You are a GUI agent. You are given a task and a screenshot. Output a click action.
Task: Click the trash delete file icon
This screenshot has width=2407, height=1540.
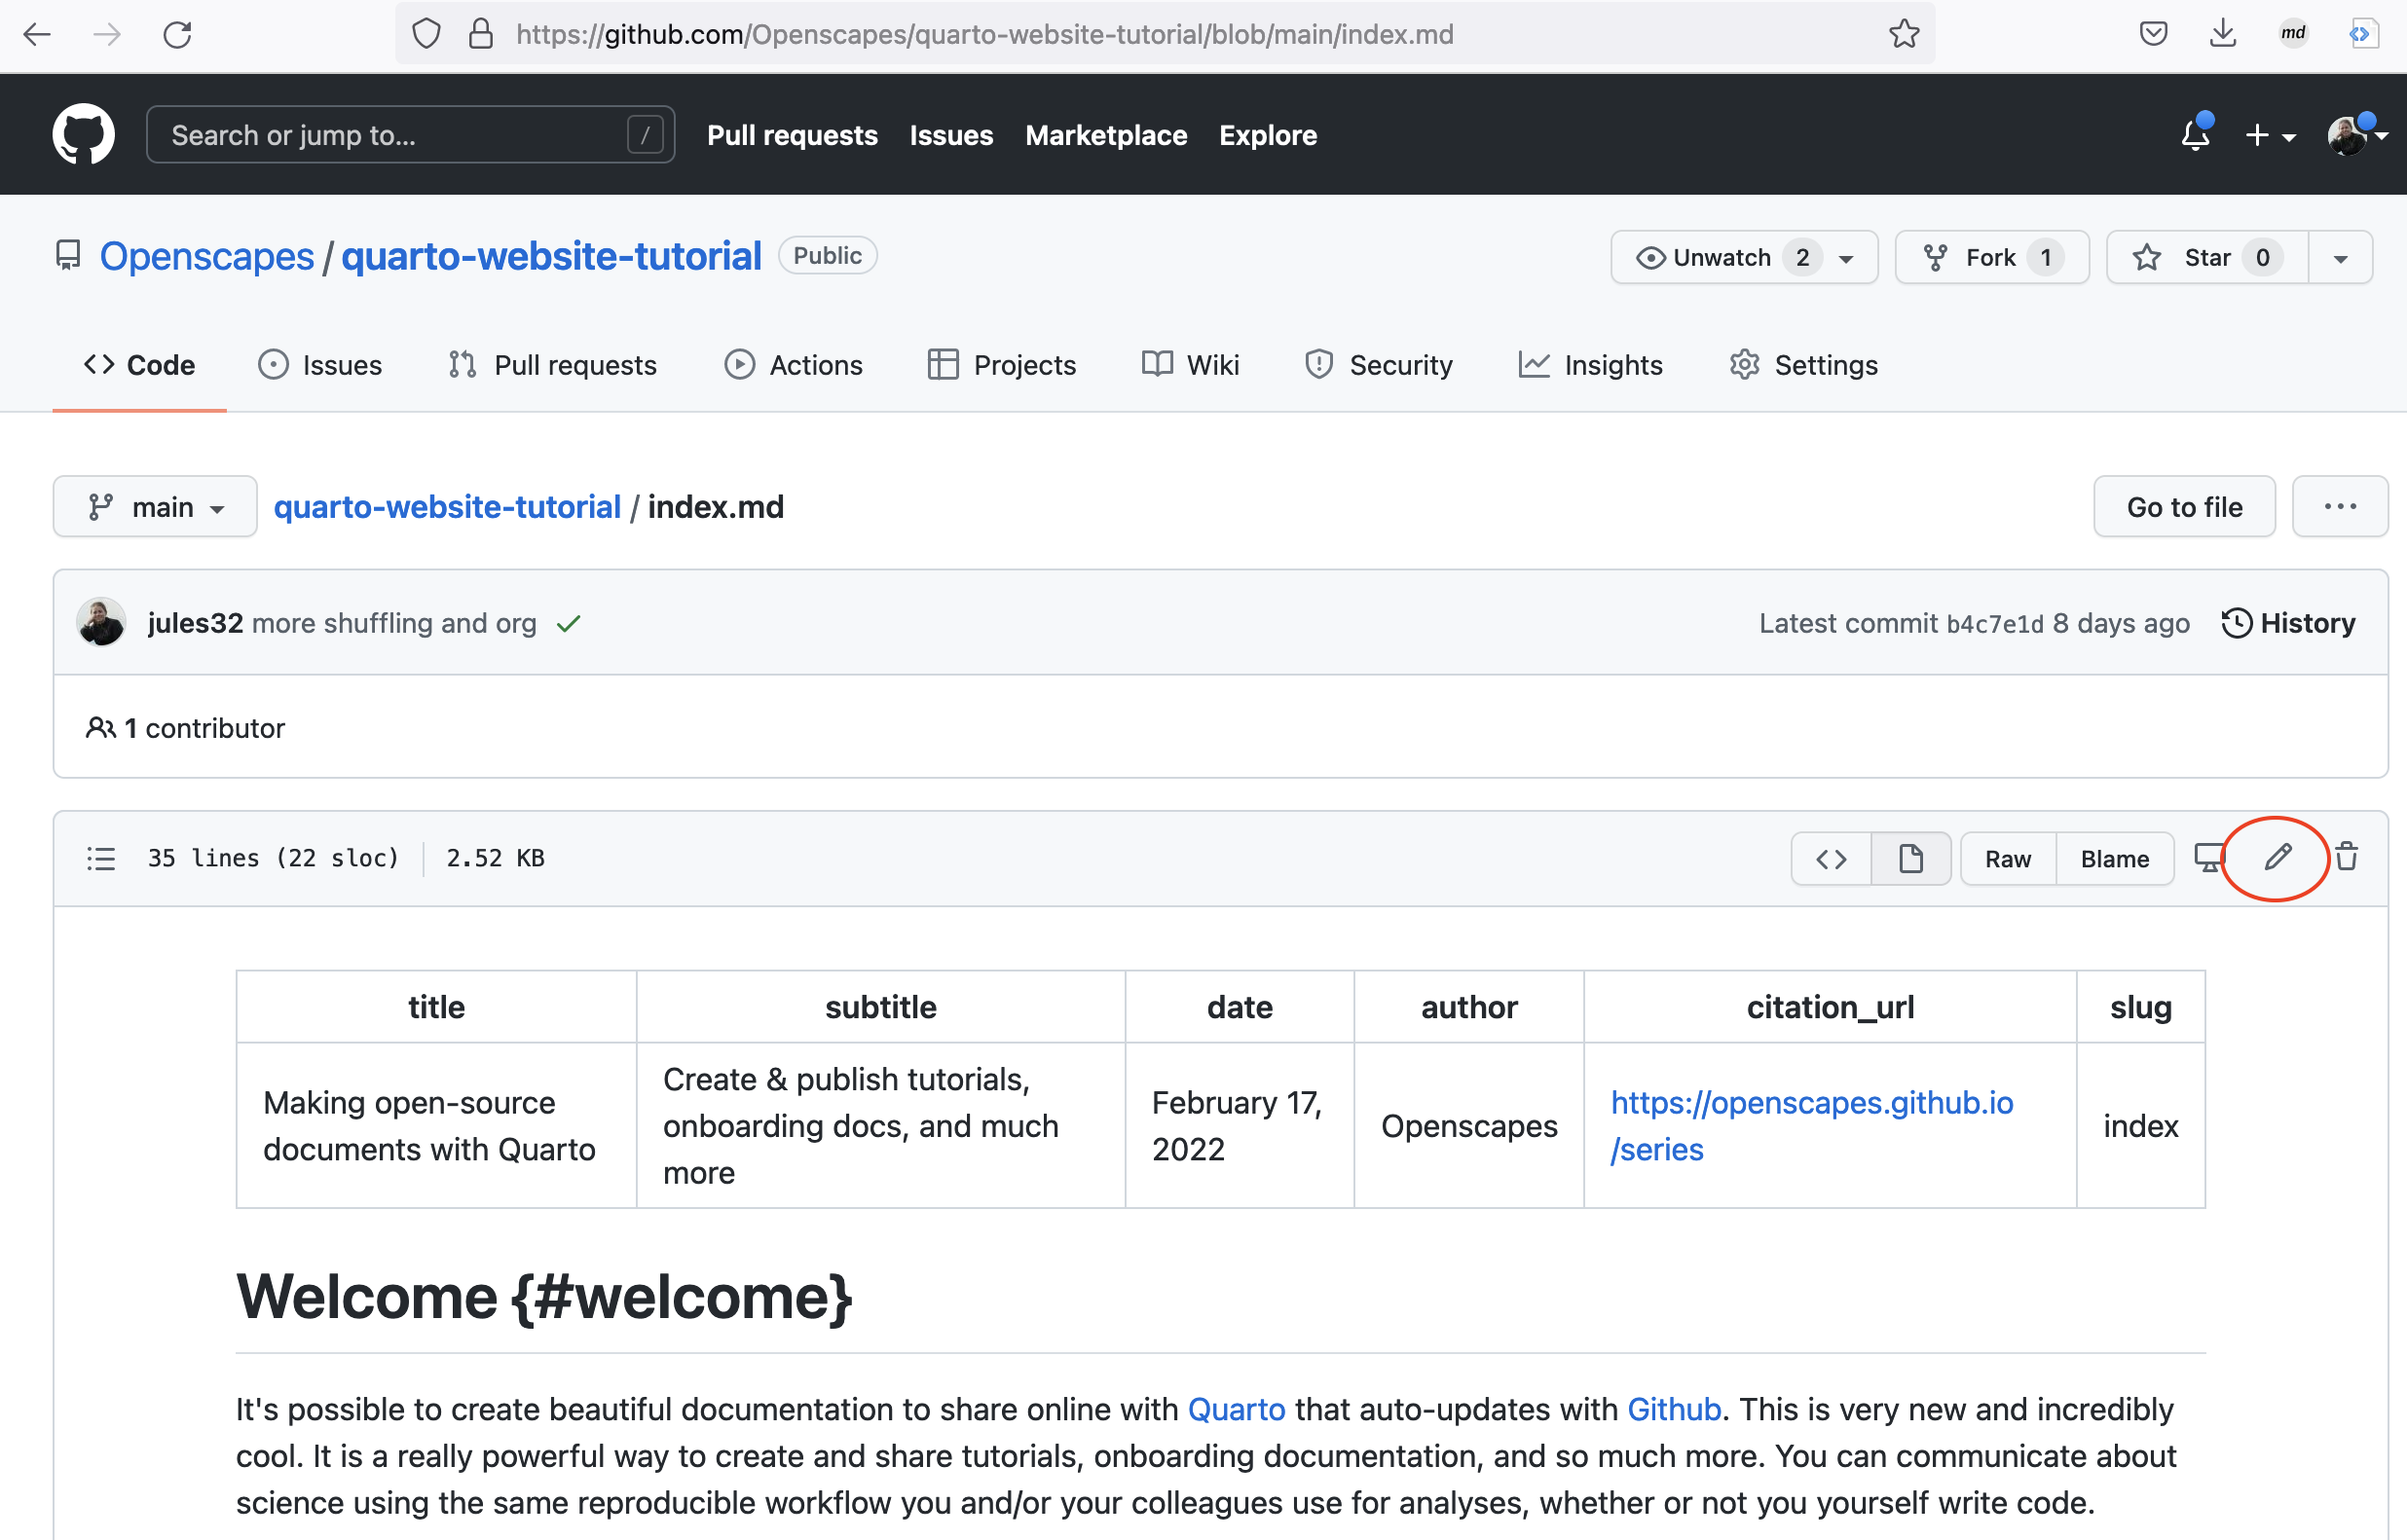click(2346, 858)
